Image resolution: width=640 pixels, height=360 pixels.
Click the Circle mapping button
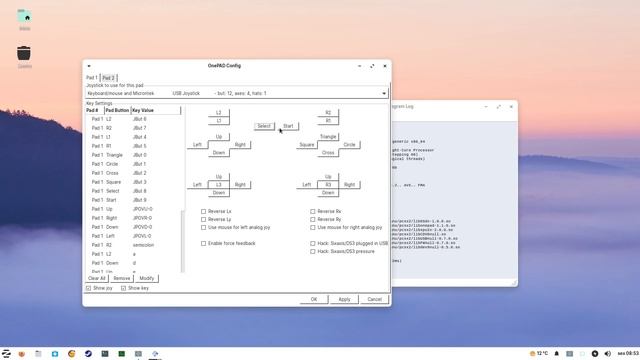(x=349, y=145)
